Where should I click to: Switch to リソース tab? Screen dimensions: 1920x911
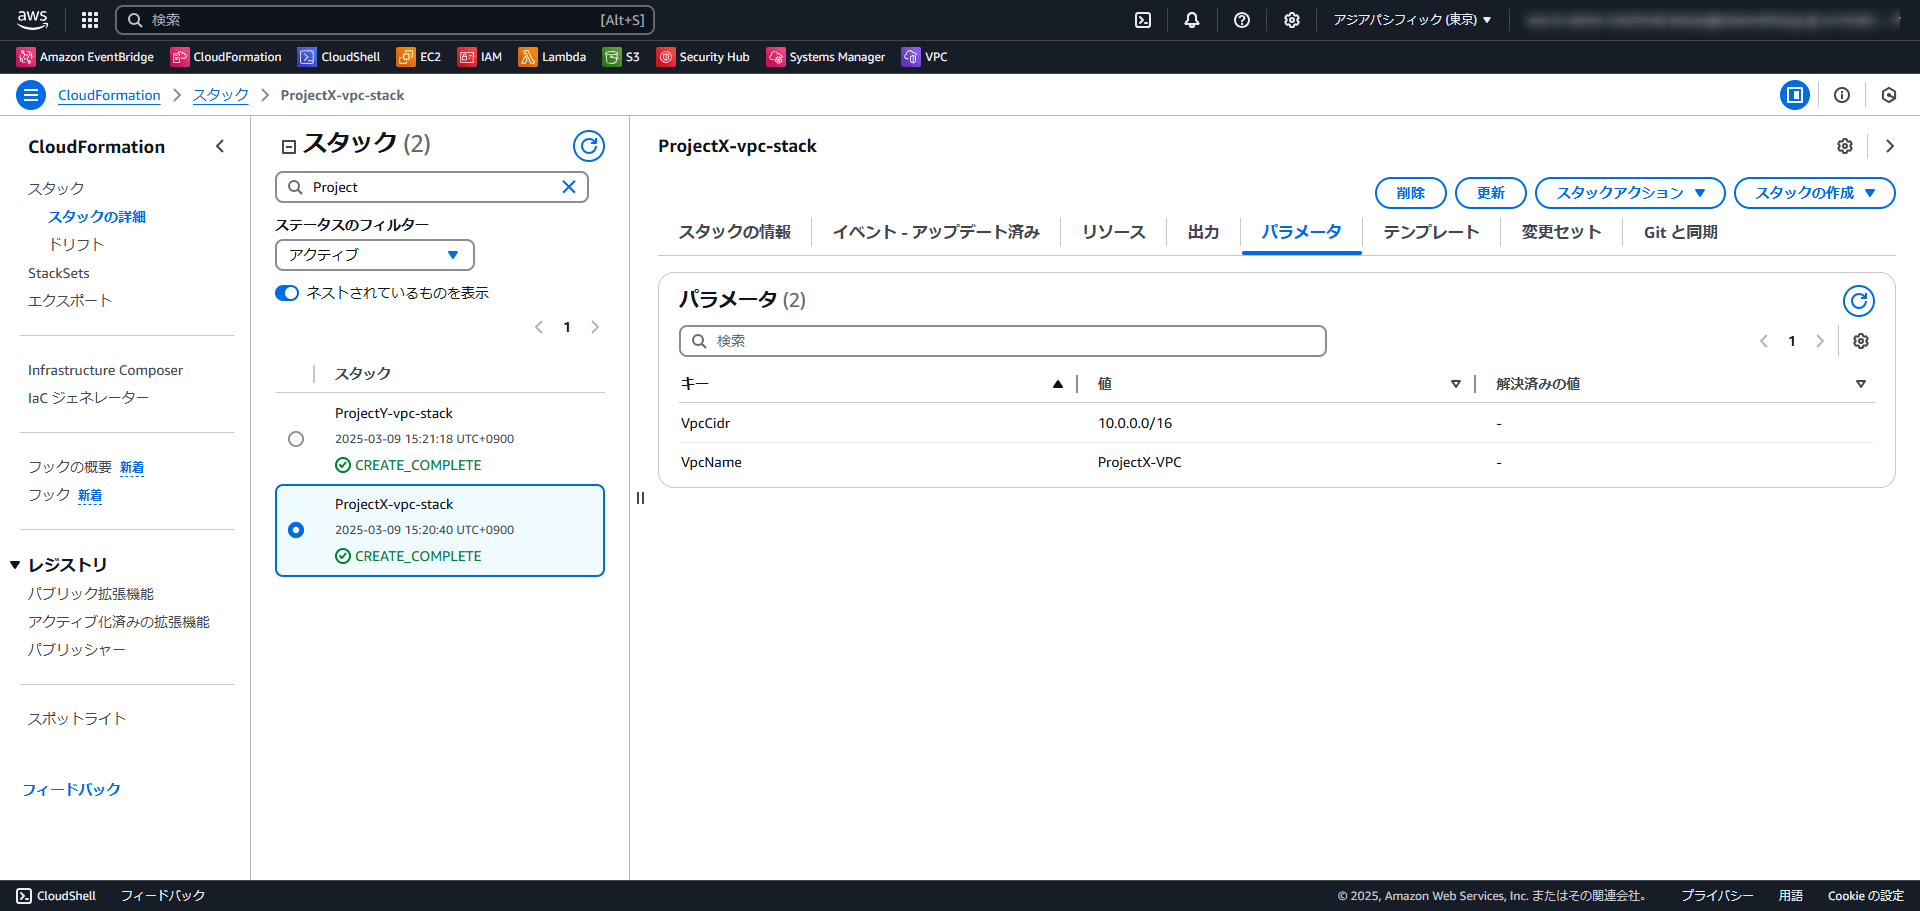pyautogui.click(x=1114, y=232)
